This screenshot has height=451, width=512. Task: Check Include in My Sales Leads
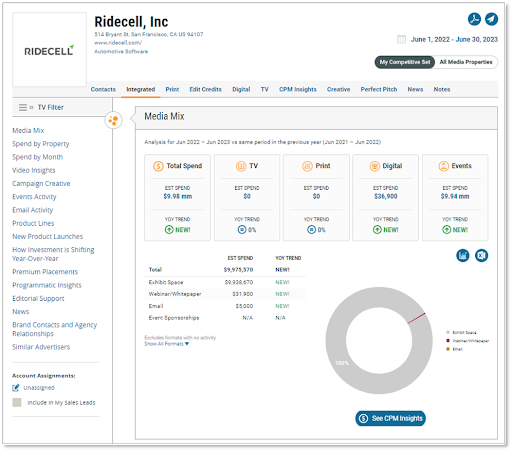pyautogui.click(x=17, y=402)
